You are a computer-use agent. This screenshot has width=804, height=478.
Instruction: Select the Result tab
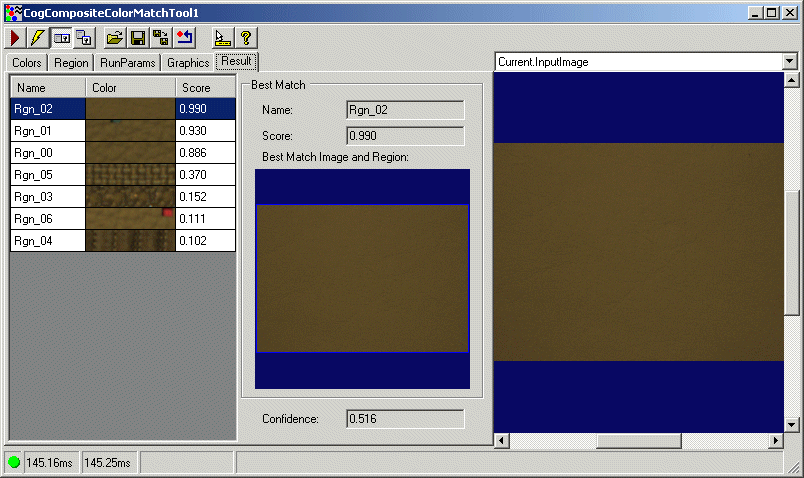(x=236, y=61)
